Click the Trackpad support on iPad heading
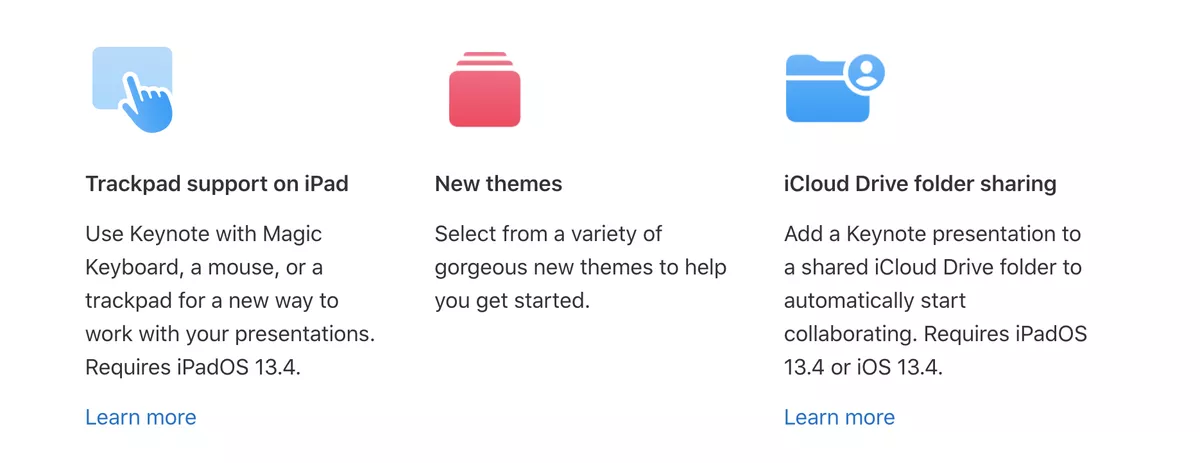The height and width of the screenshot is (463, 1200). [217, 184]
